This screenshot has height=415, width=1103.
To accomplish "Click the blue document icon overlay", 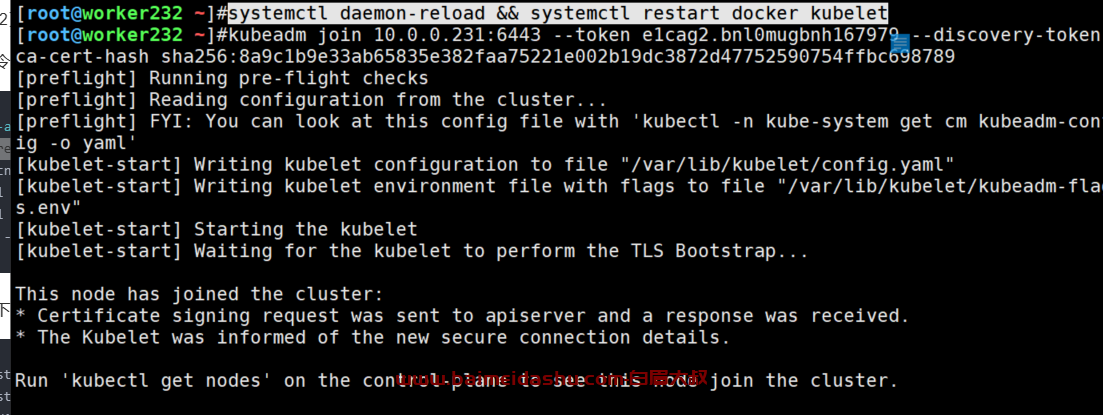I will click(x=900, y=44).
